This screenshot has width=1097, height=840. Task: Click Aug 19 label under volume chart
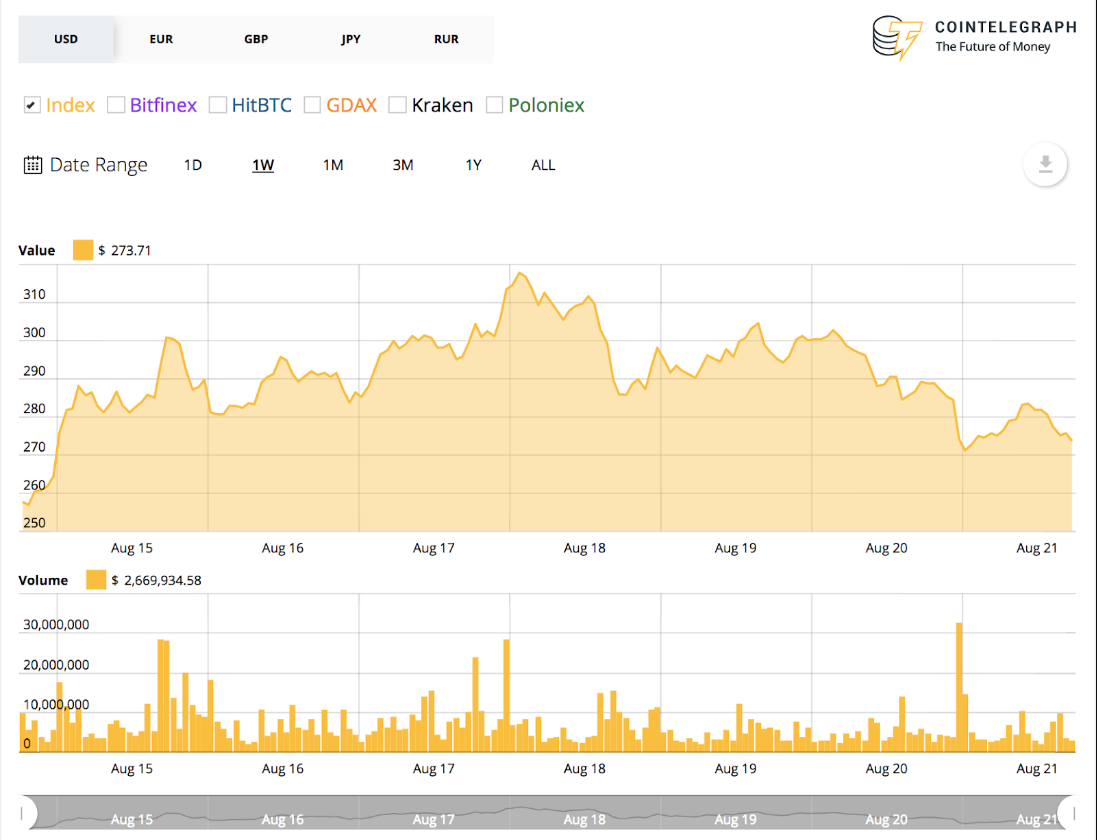pyautogui.click(x=735, y=768)
